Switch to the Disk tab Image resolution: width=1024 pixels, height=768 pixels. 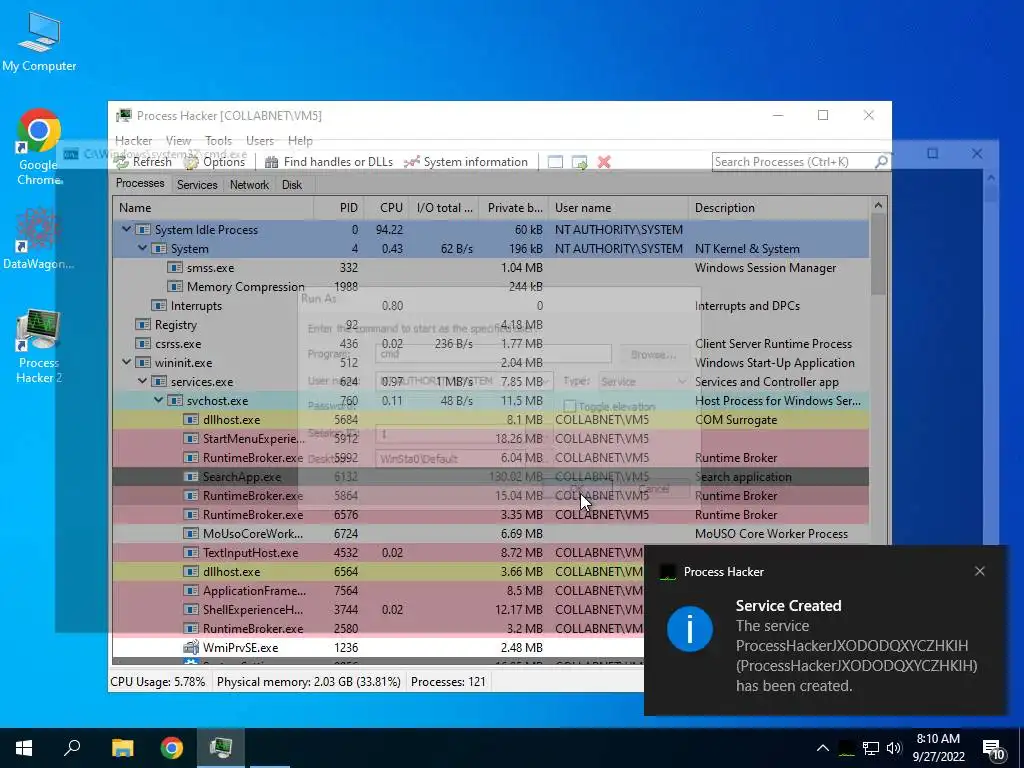coord(292,185)
